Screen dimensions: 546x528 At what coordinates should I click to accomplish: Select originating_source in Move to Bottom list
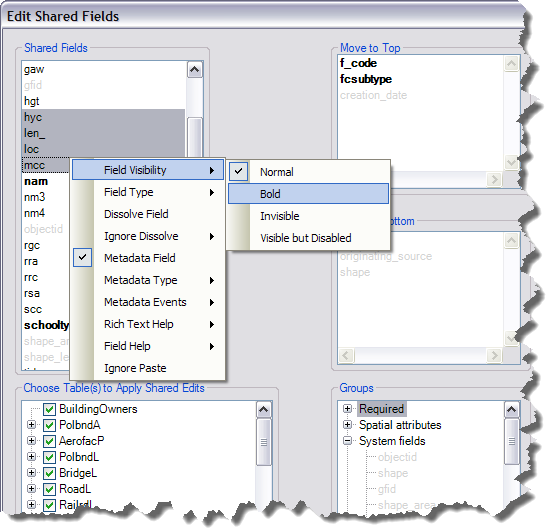386,256
